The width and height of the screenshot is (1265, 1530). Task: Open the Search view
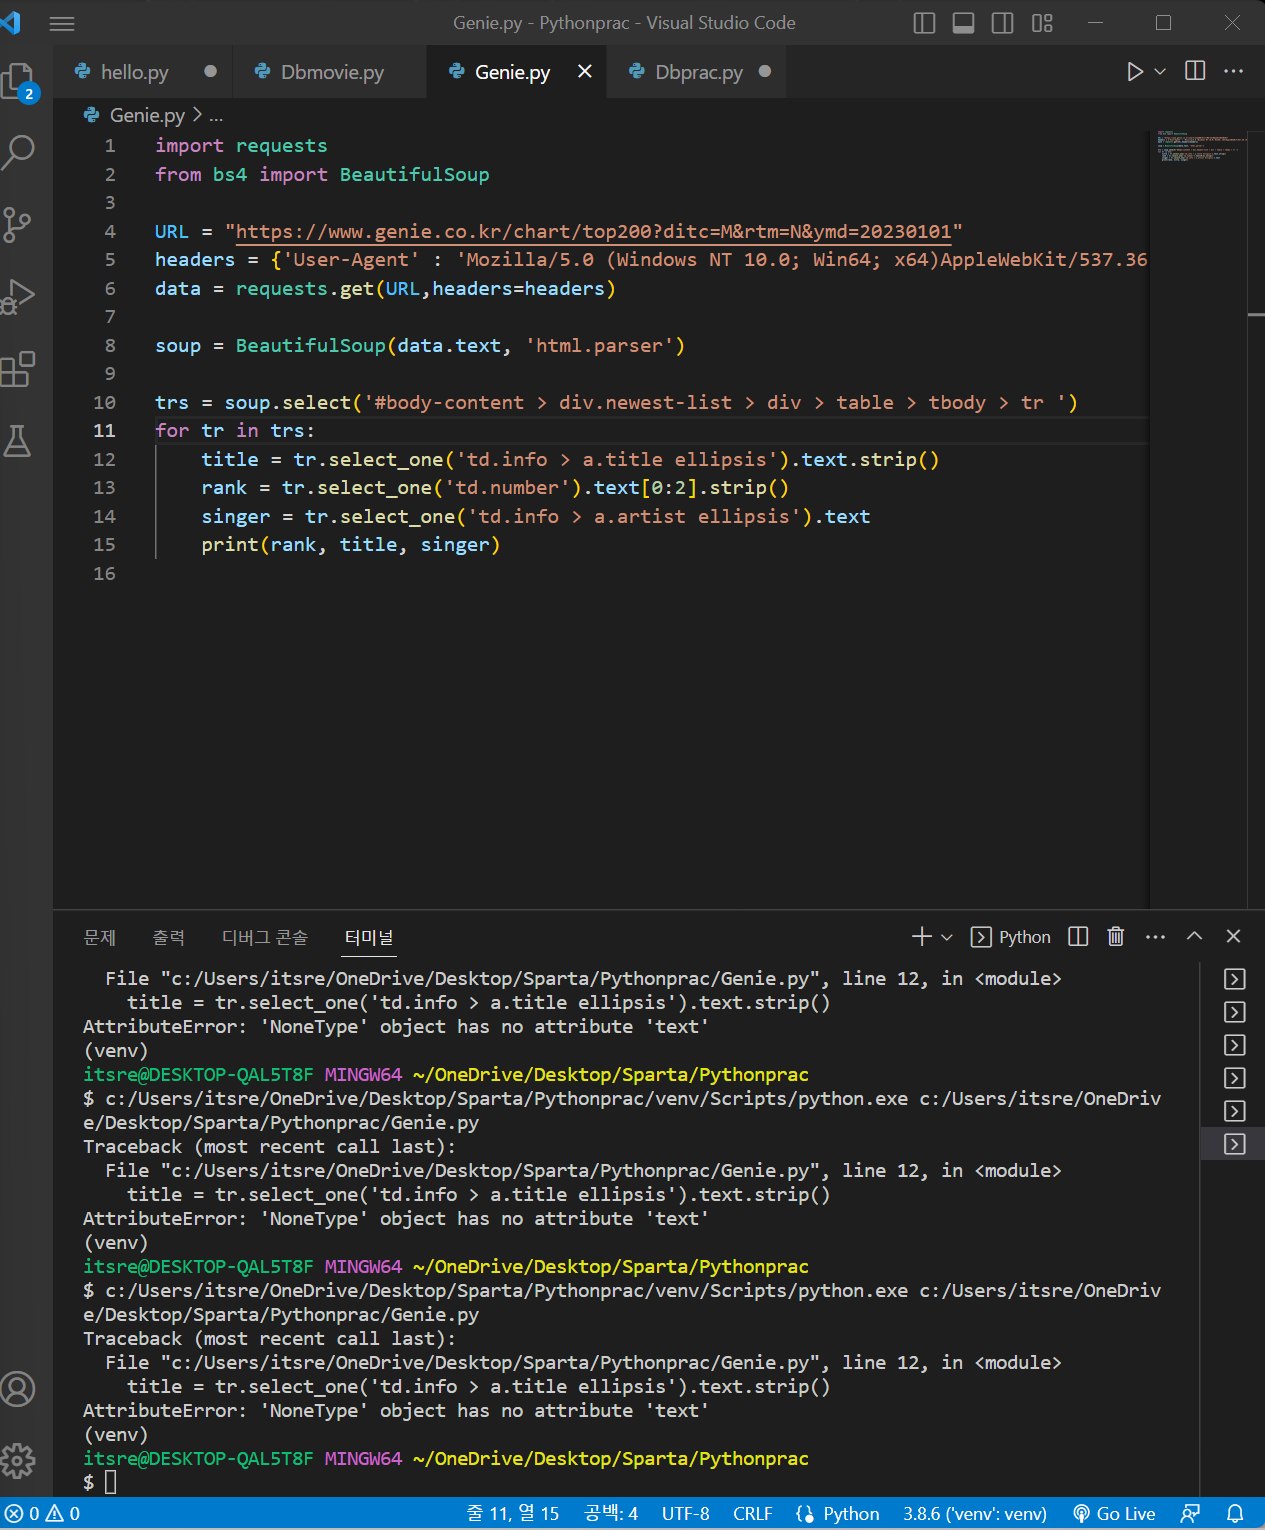point(19,152)
